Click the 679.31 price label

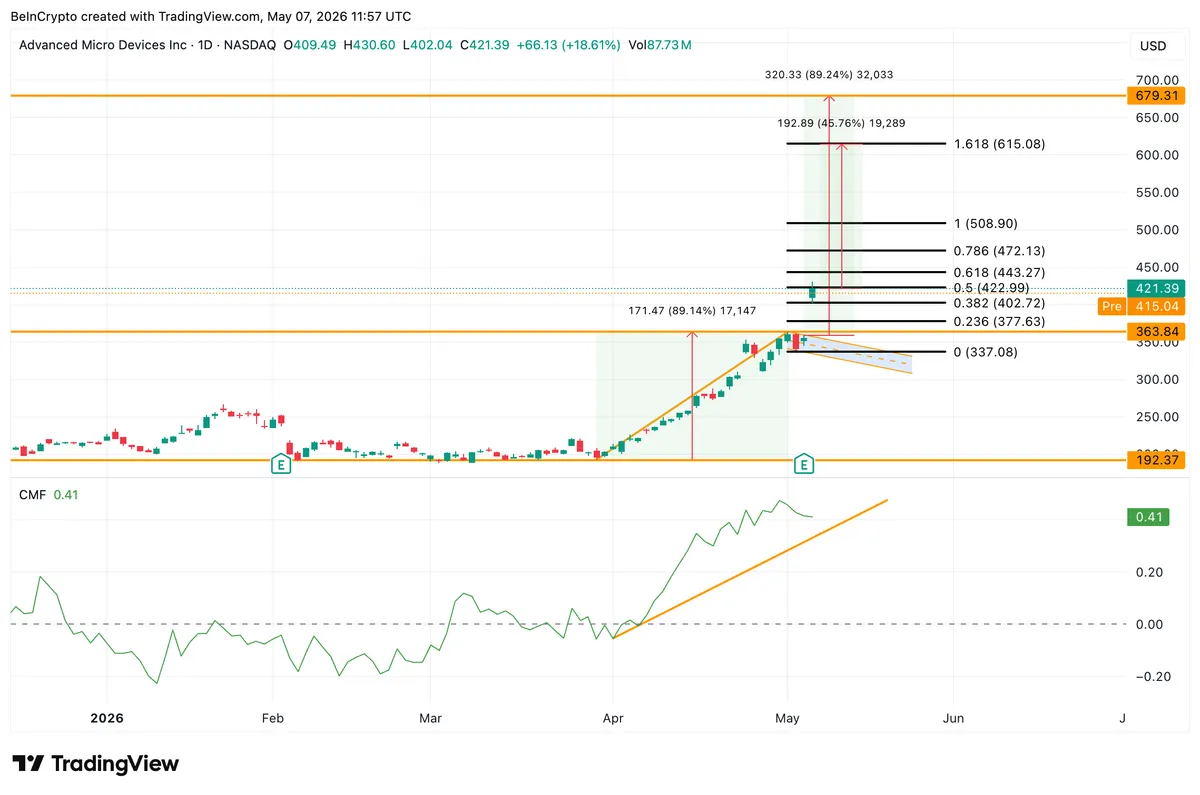tap(1155, 95)
